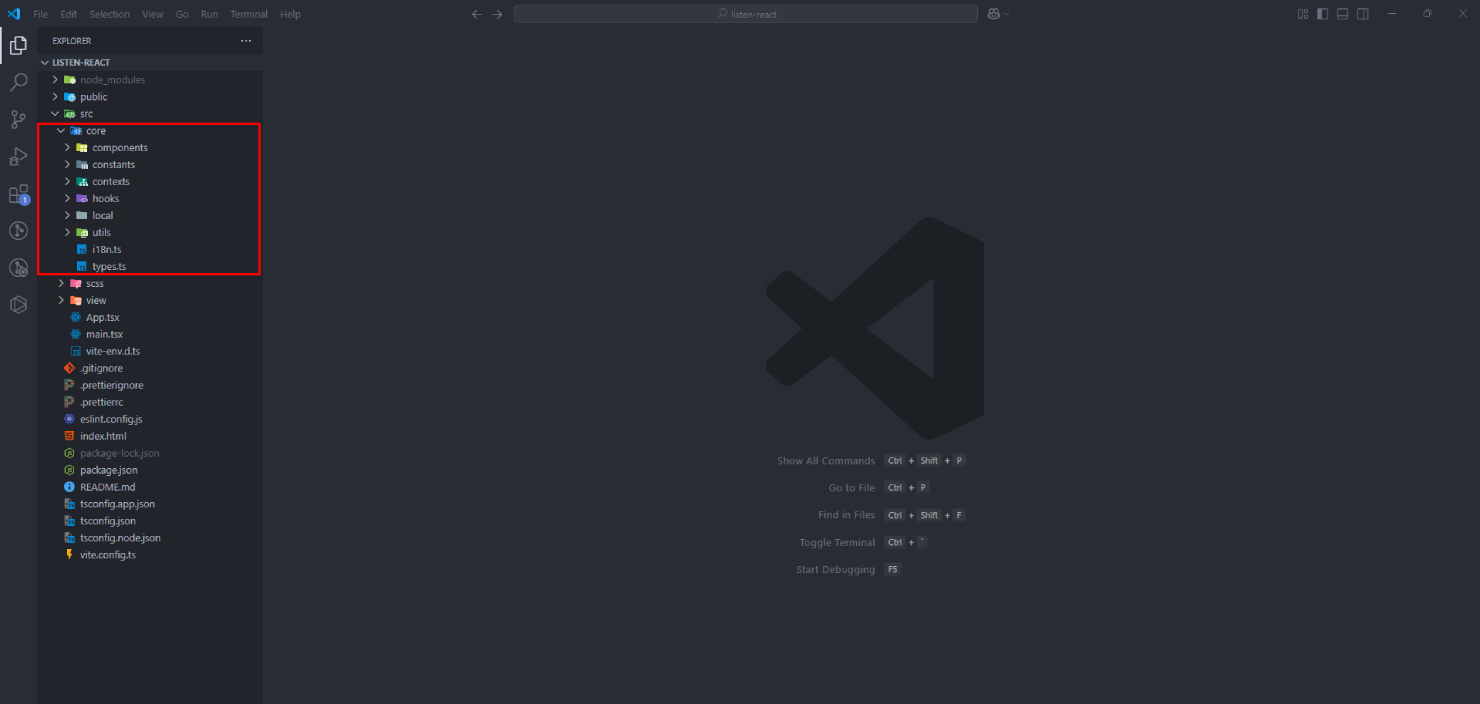Open the App.tsx file
This screenshot has width=1480, height=704.
pos(102,317)
